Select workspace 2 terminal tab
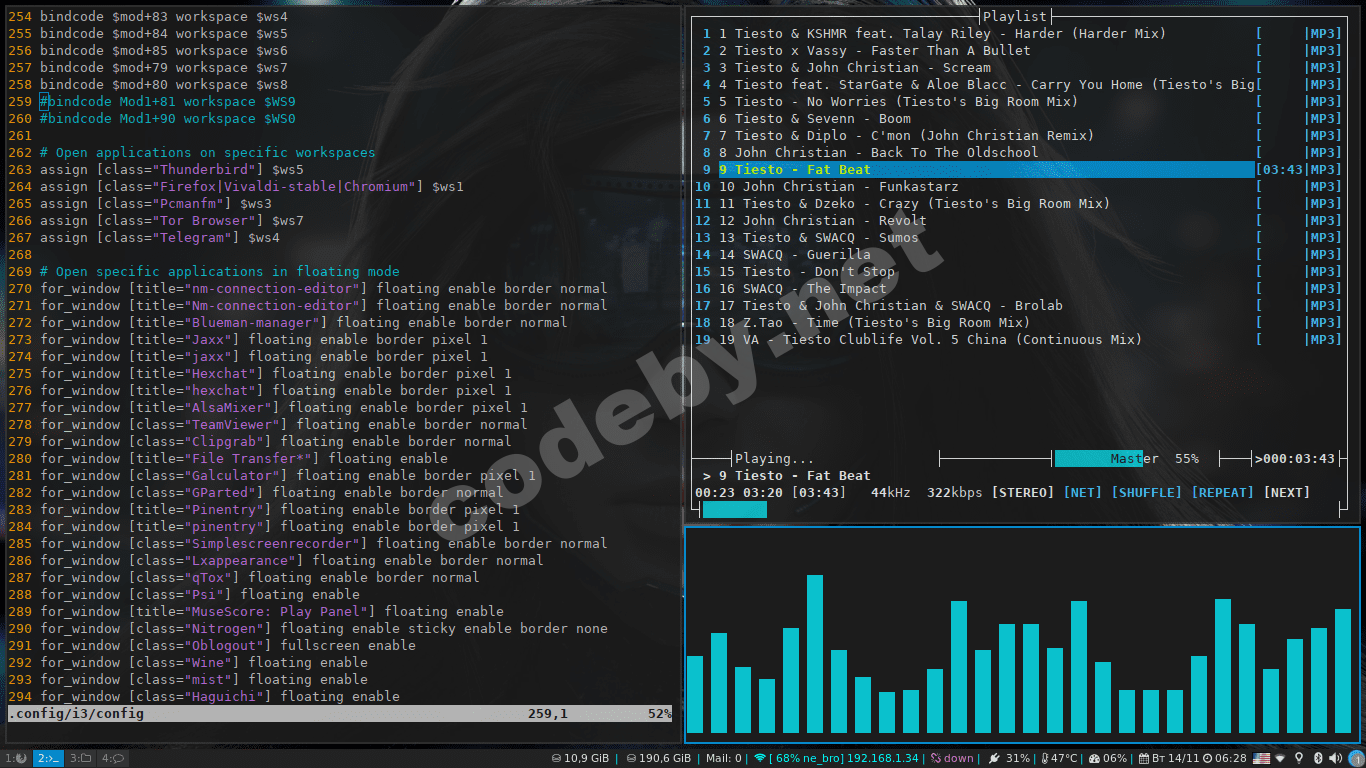Viewport: 1366px width, 768px height. click(x=49, y=758)
